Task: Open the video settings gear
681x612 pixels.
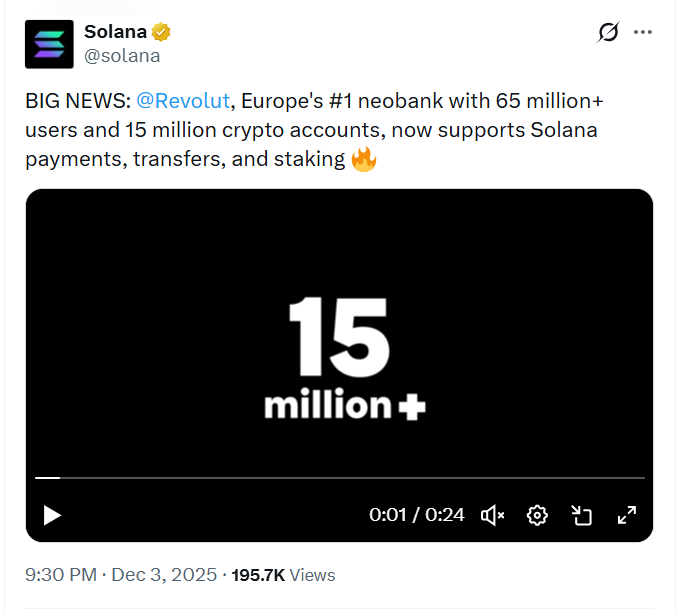Action: [x=538, y=515]
